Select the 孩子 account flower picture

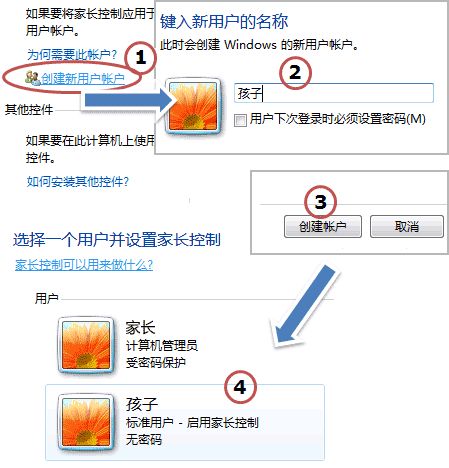coord(86,422)
